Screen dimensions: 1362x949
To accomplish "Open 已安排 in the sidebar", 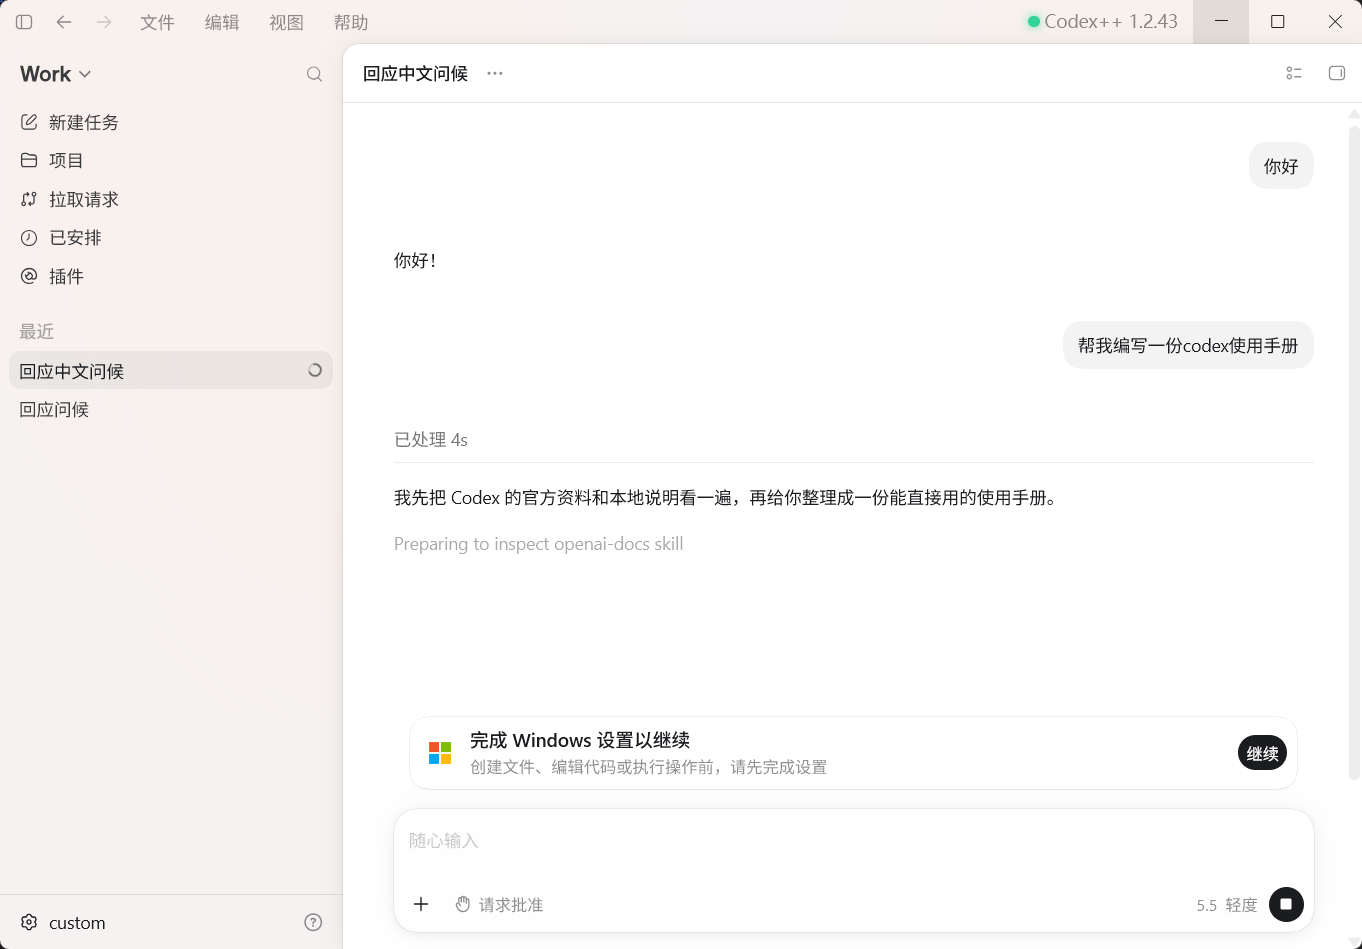I will (171, 238).
